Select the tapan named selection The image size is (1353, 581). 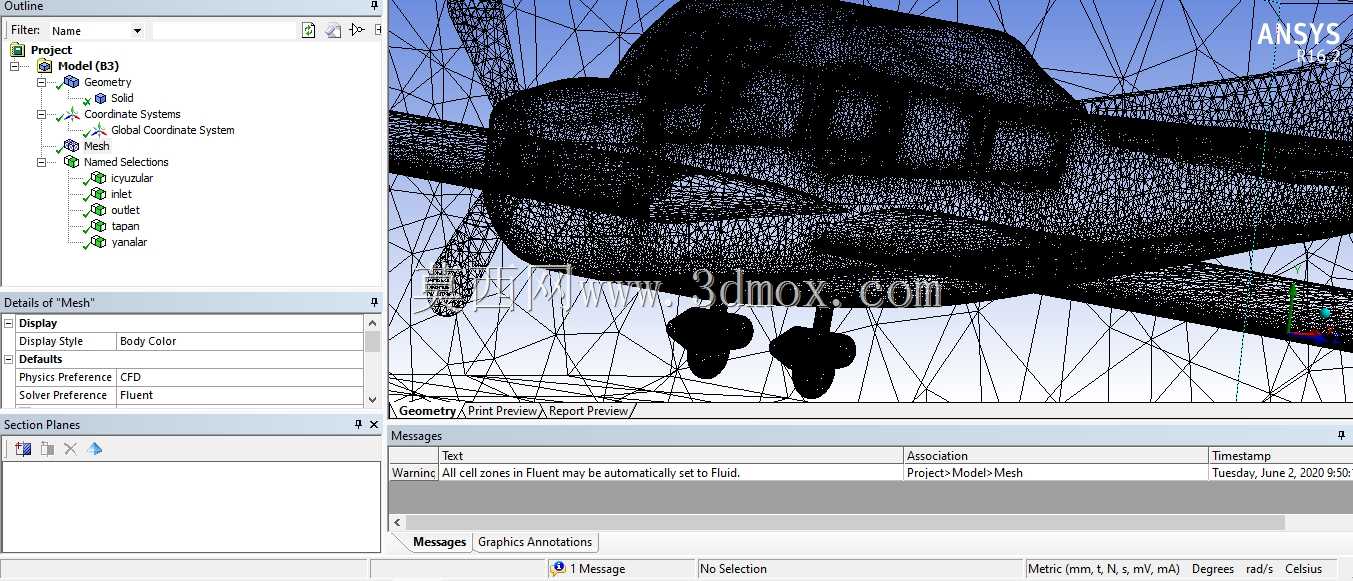click(125, 226)
